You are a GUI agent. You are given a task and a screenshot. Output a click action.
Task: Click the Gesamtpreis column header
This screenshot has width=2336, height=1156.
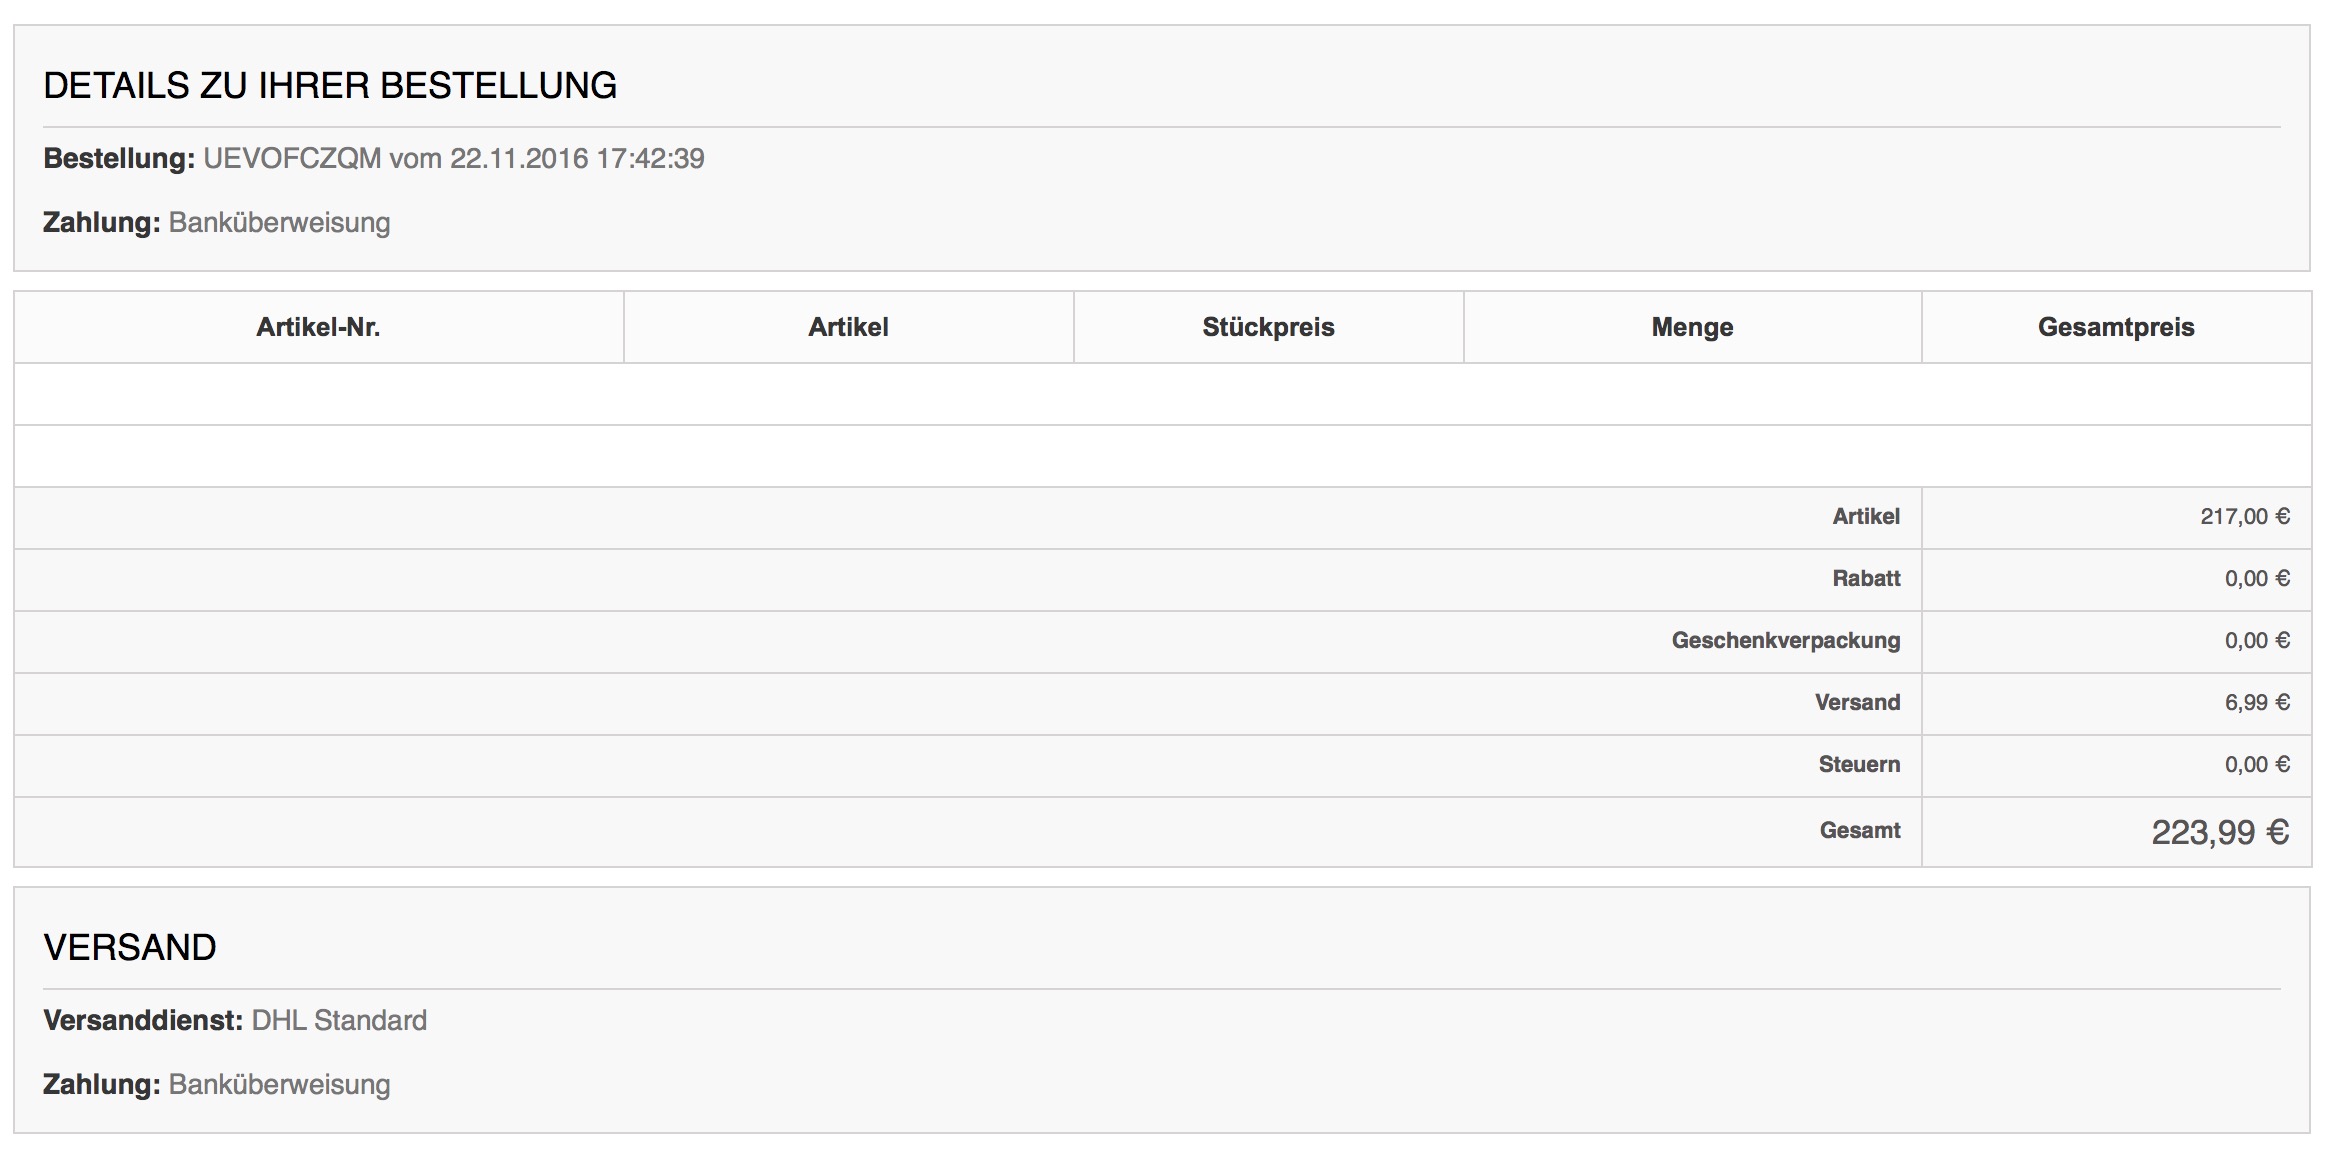2116,327
